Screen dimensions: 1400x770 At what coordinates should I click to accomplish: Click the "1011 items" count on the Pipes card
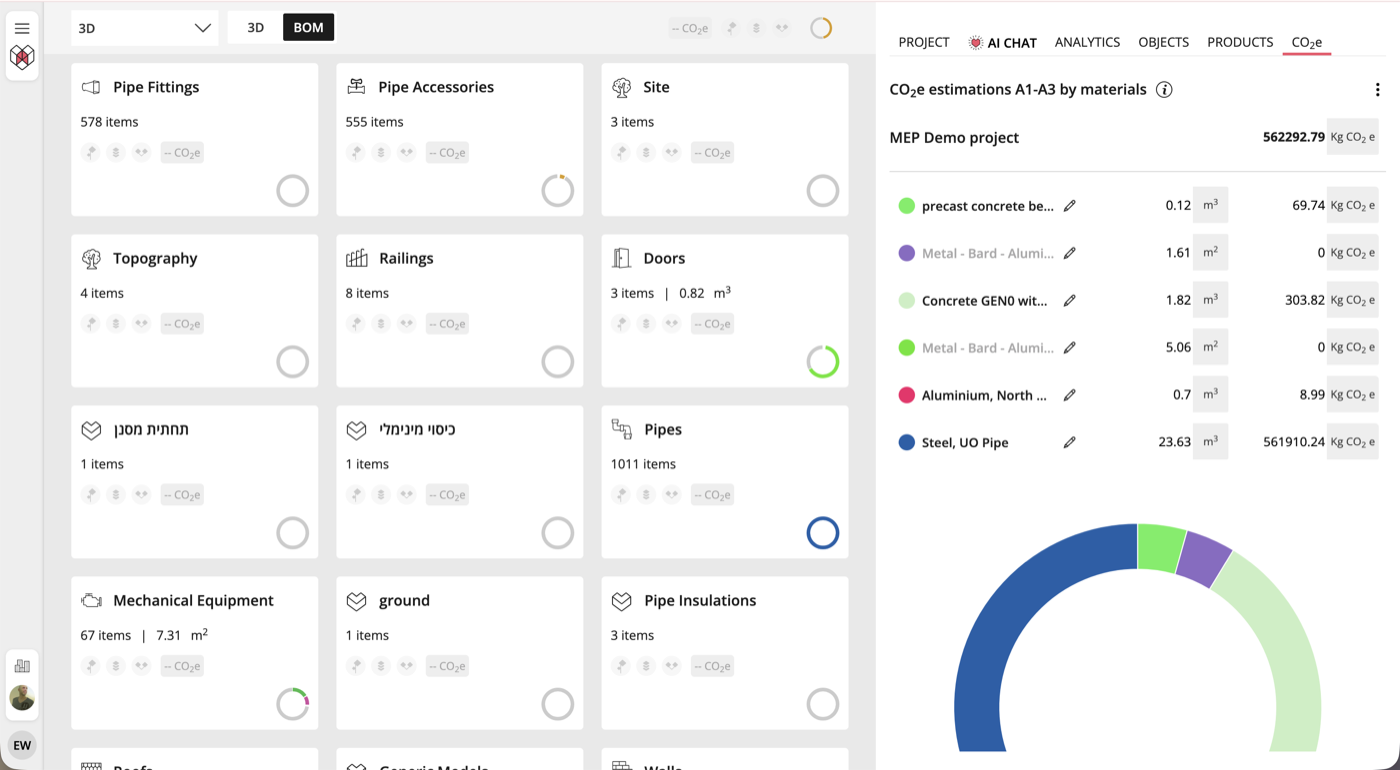(x=643, y=464)
